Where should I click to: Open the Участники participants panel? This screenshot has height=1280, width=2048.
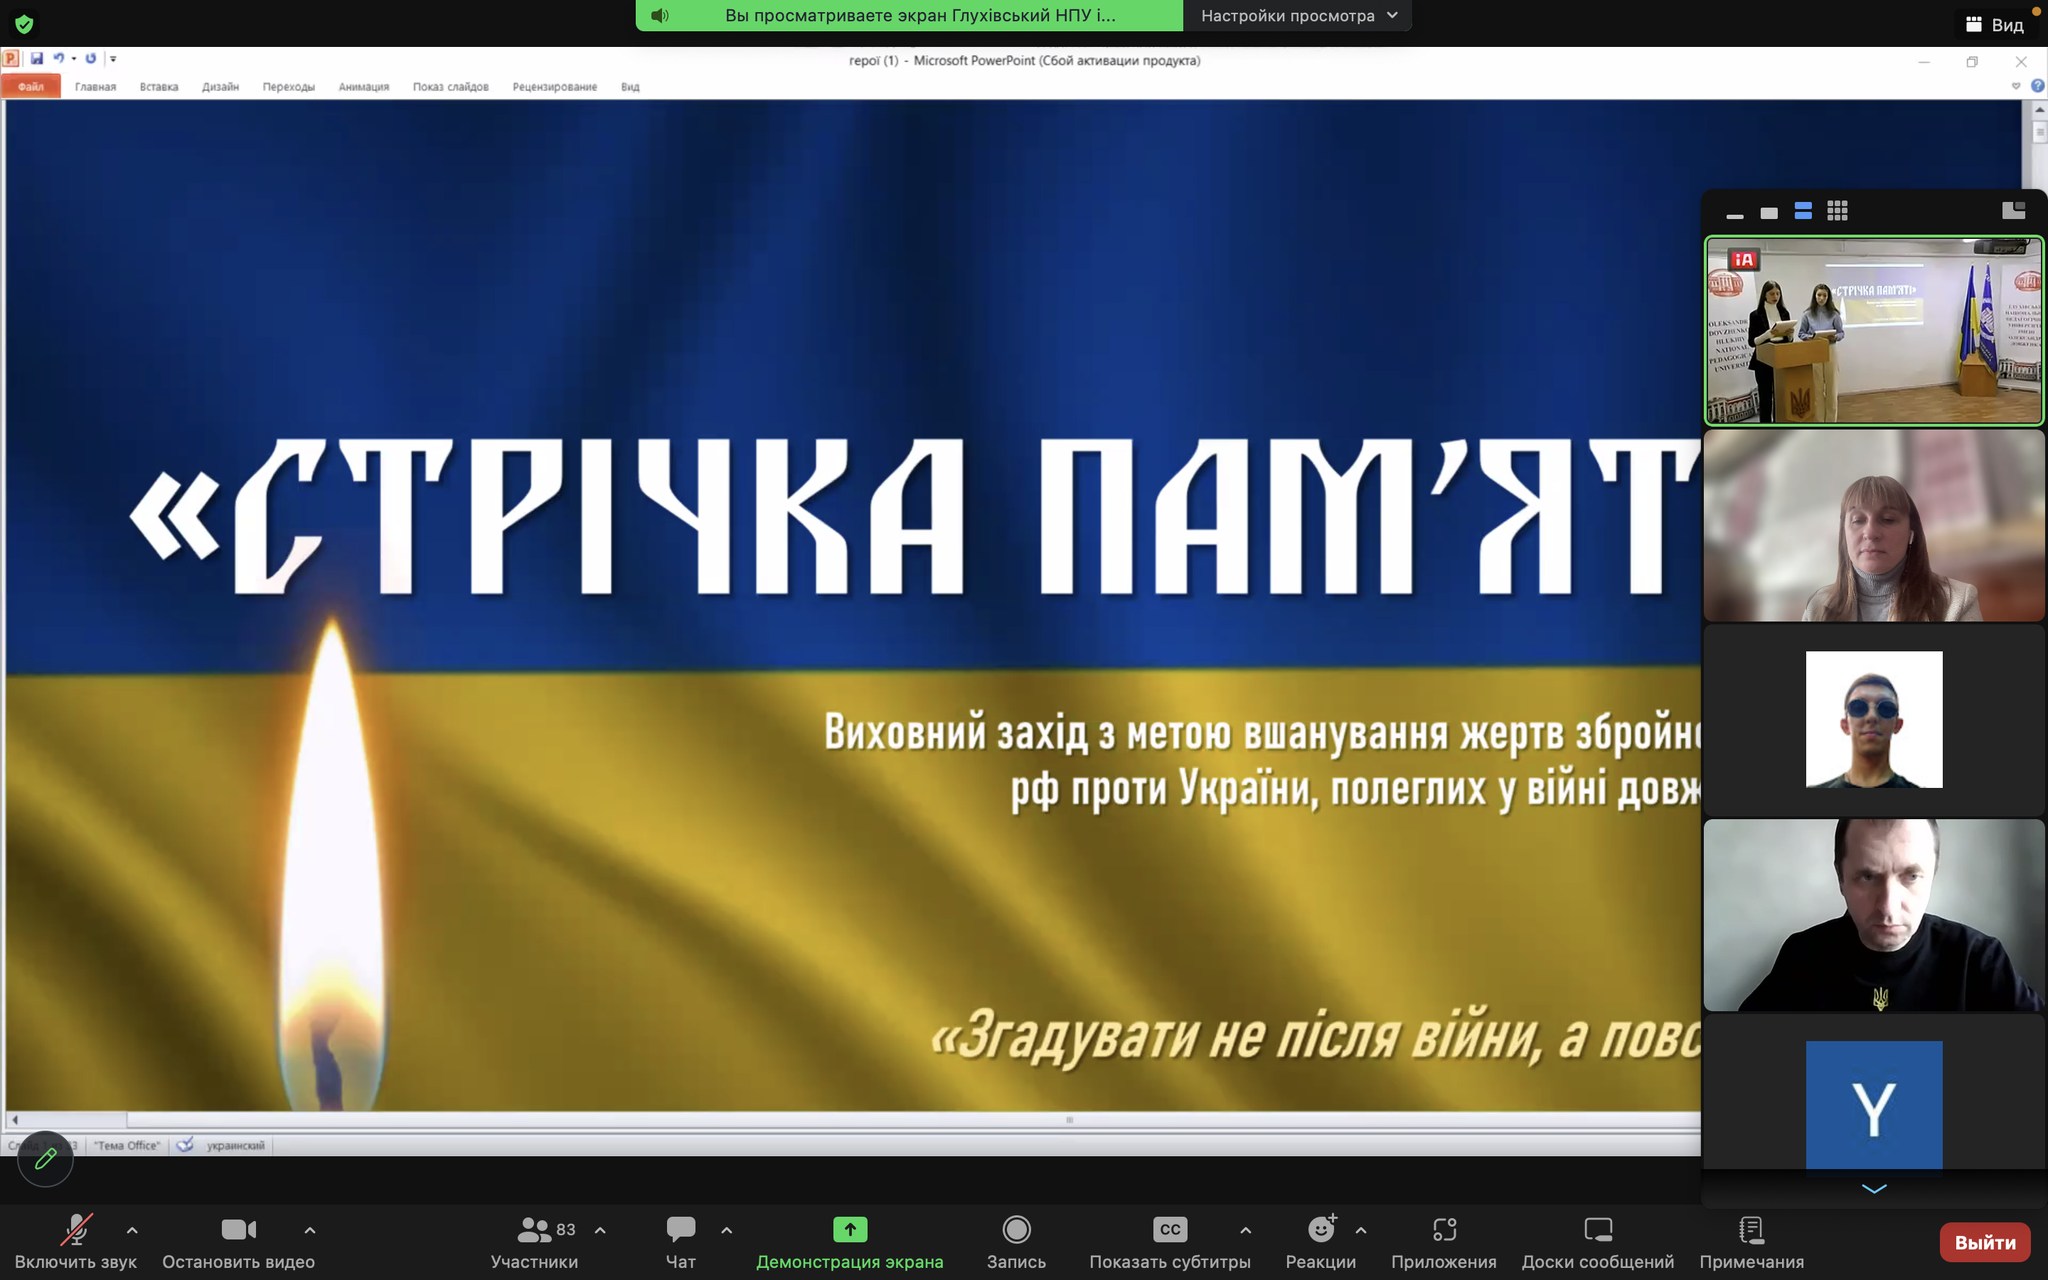click(x=534, y=1243)
